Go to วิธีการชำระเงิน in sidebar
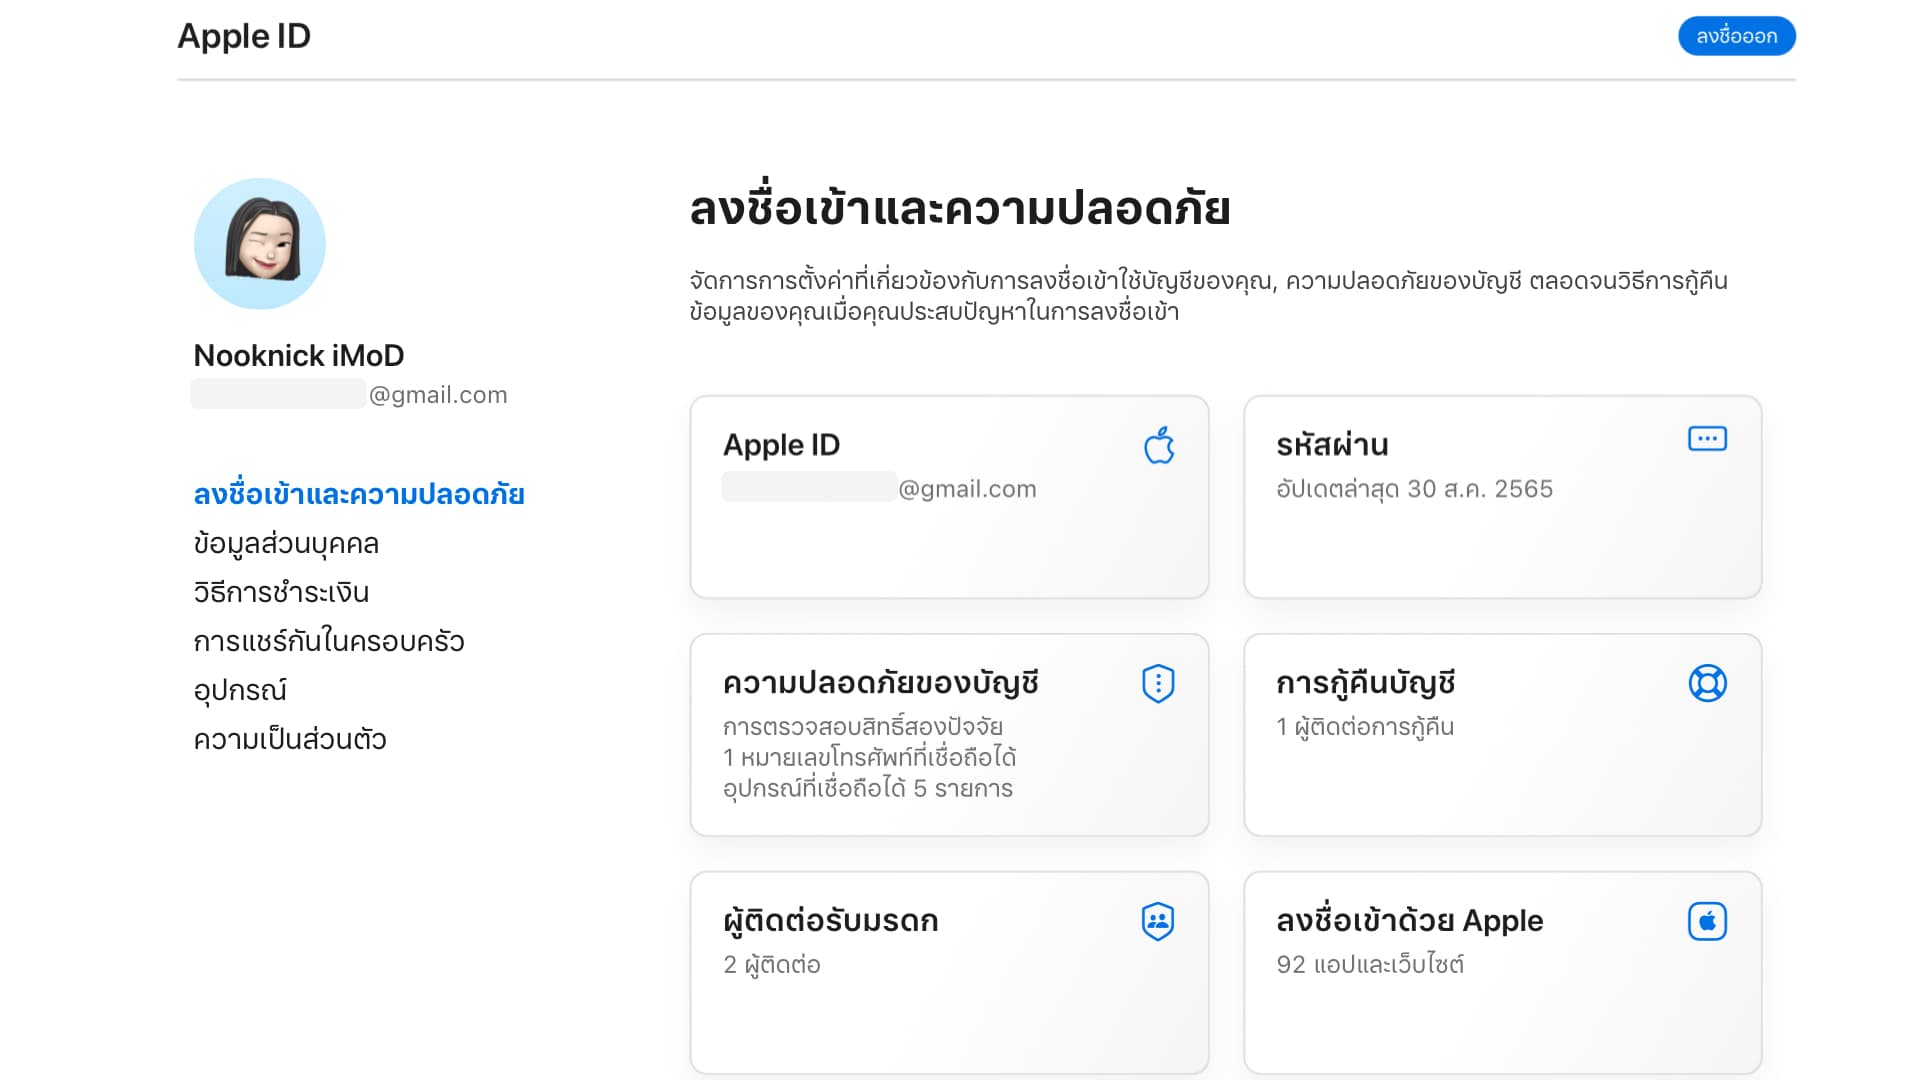Screen dimensions: 1920x1080 281,593
